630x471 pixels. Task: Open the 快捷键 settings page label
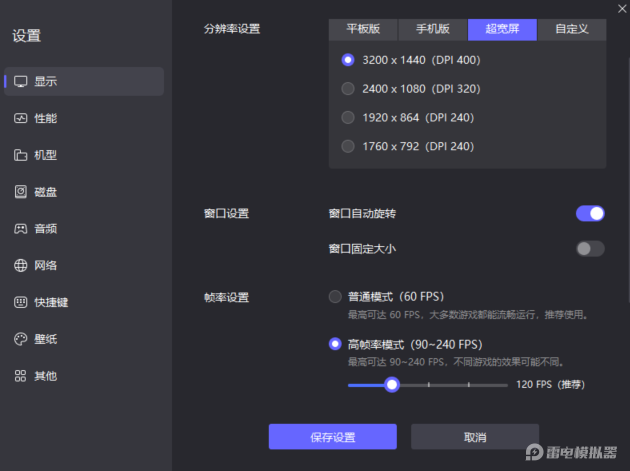pyautogui.click(x=51, y=302)
